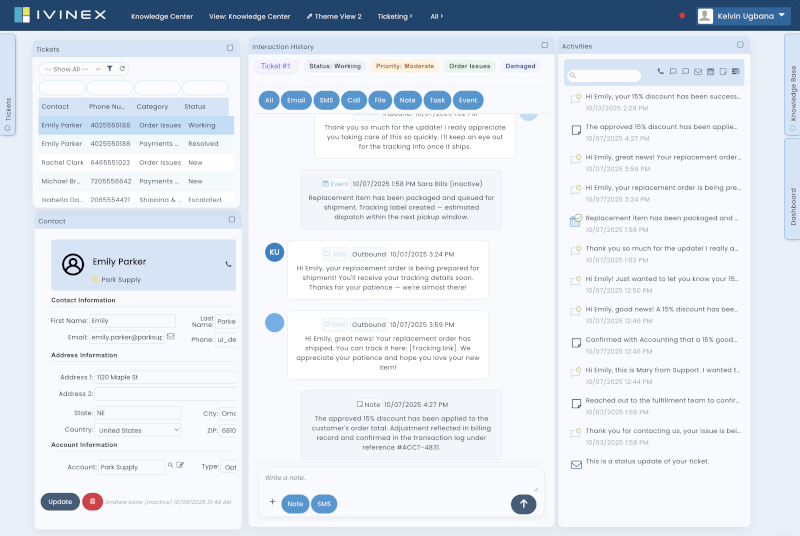800x536 pixels.
Task: Open the Kelvin Ugbana user menu
Action: click(741, 15)
